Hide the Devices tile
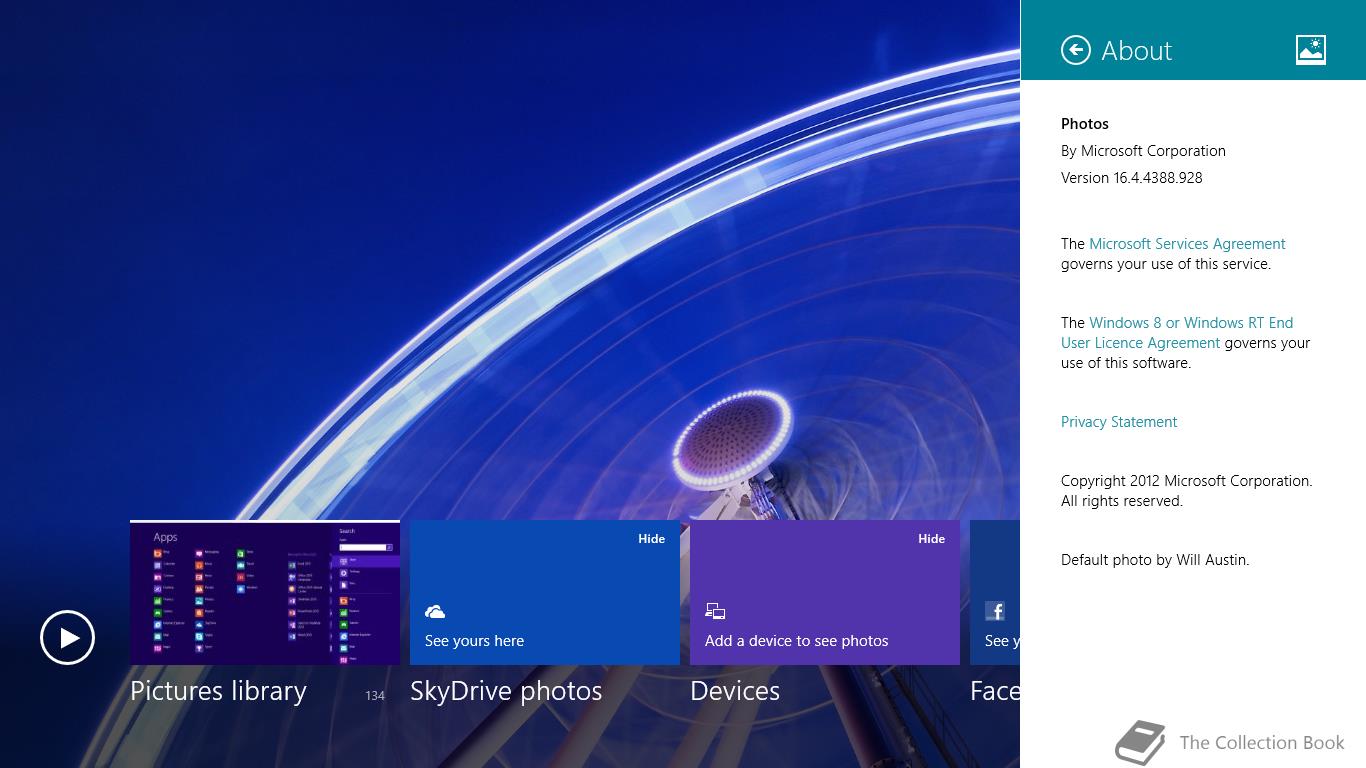Screen dimensions: 1366x768 pos(931,538)
